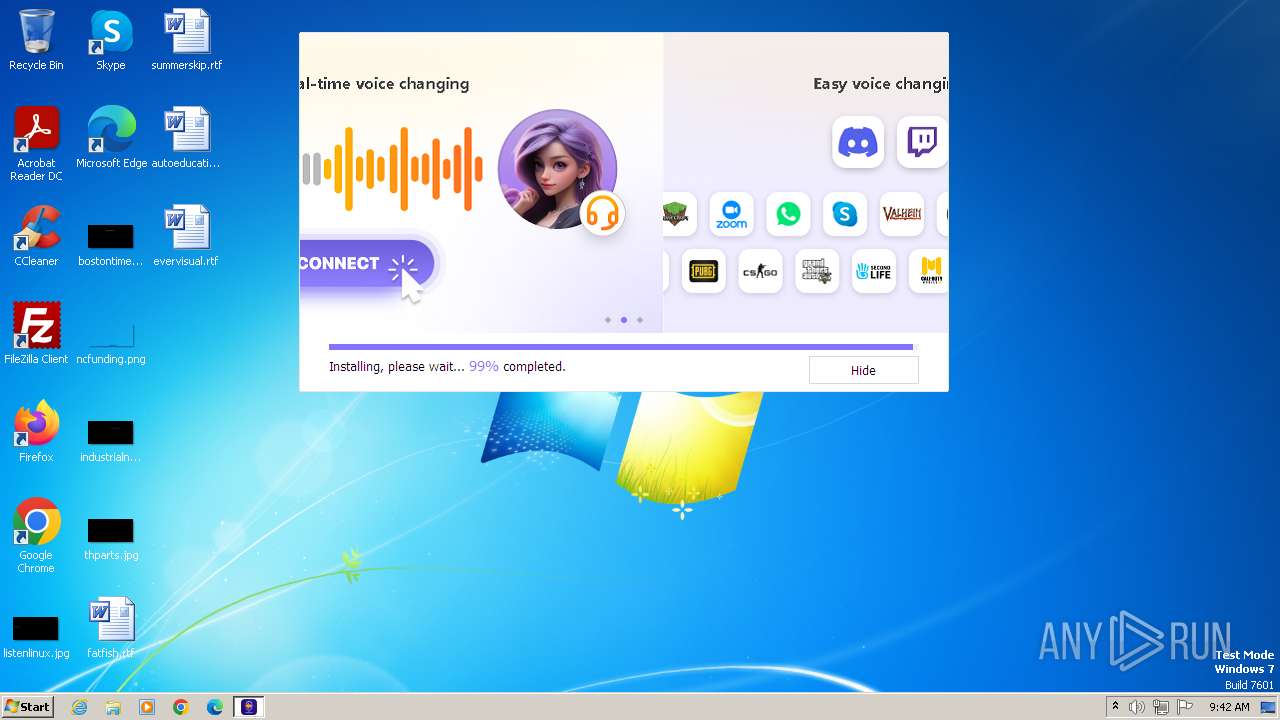Click the Skype tile in installer slide
This screenshot has height=720, width=1280.
845,214
